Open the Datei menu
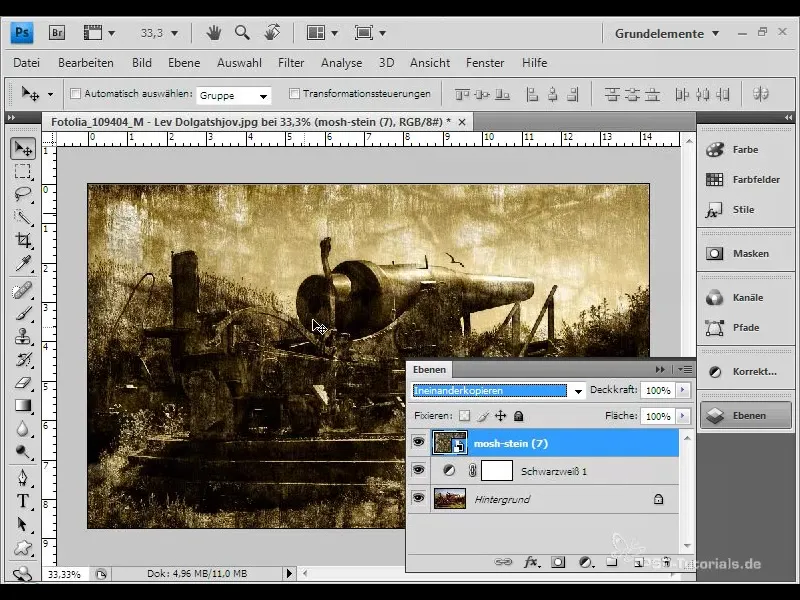Viewport: 800px width, 600px height. pyautogui.click(x=26, y=63)
